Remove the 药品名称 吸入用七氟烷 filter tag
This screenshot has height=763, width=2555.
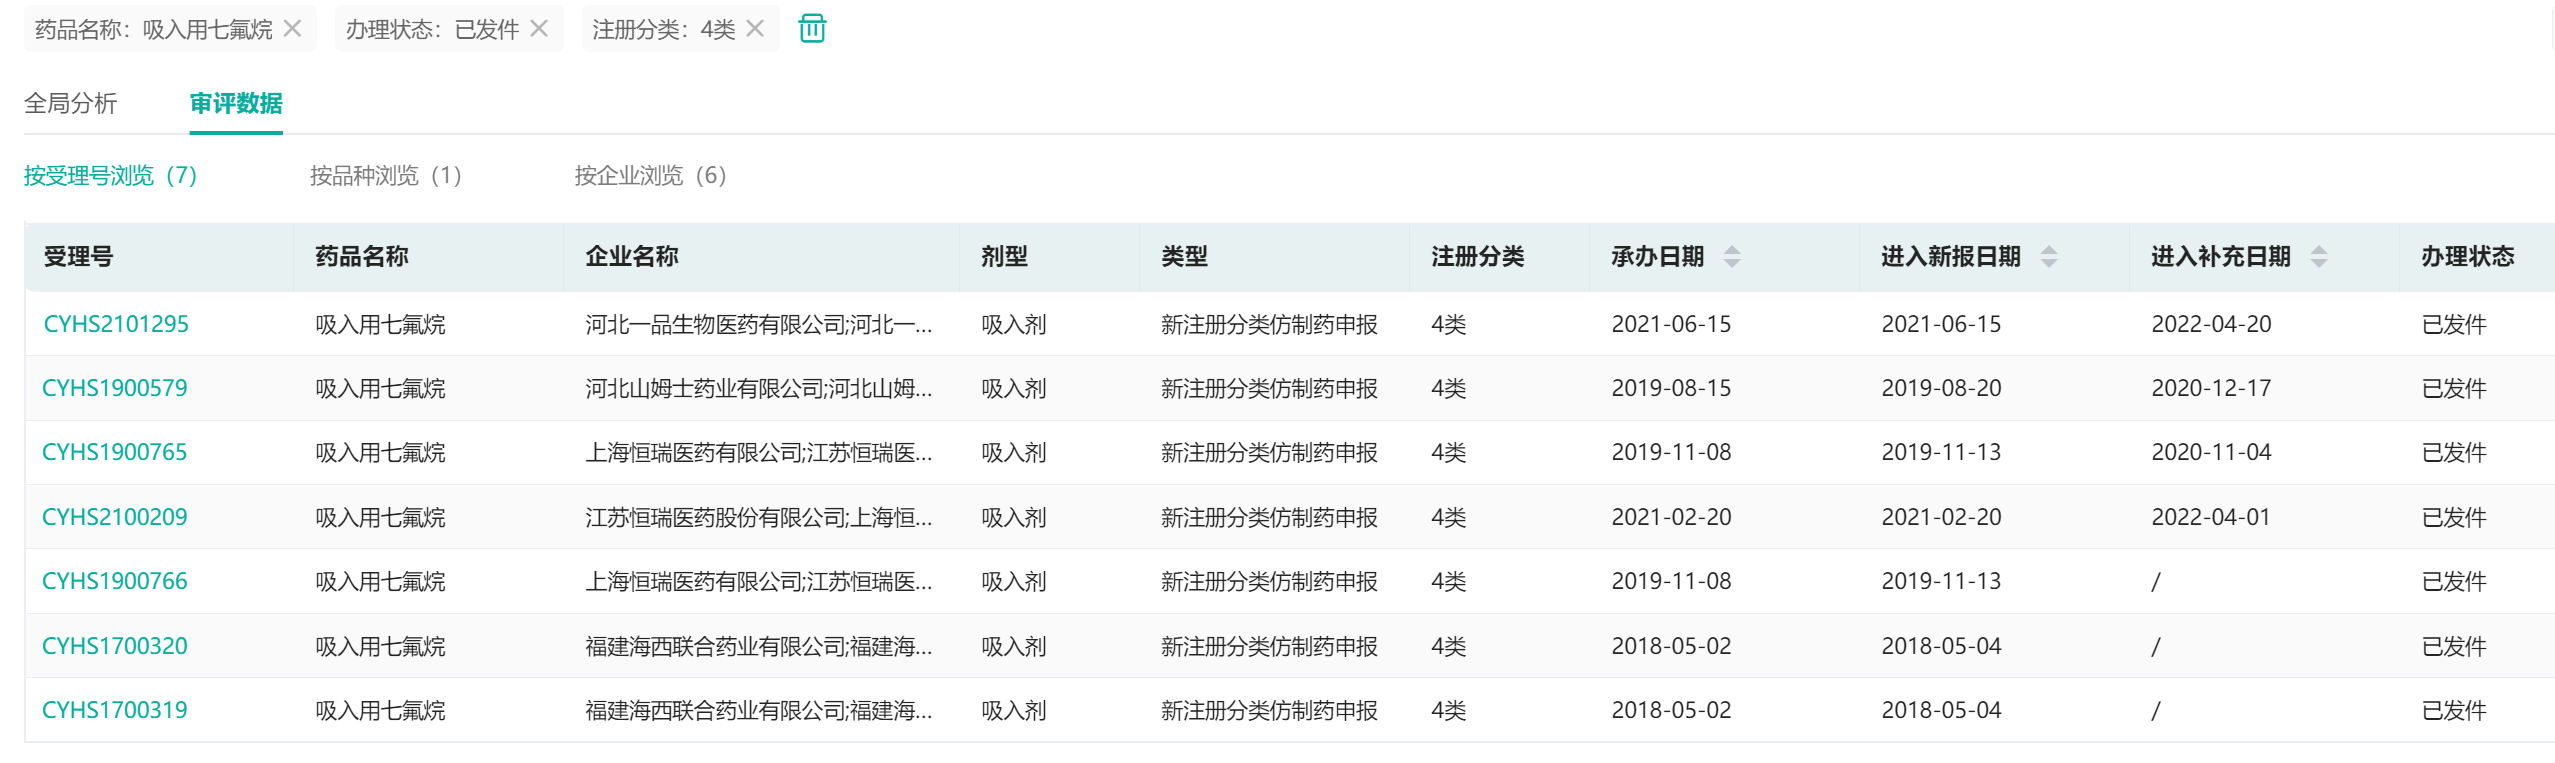(292, 29)
